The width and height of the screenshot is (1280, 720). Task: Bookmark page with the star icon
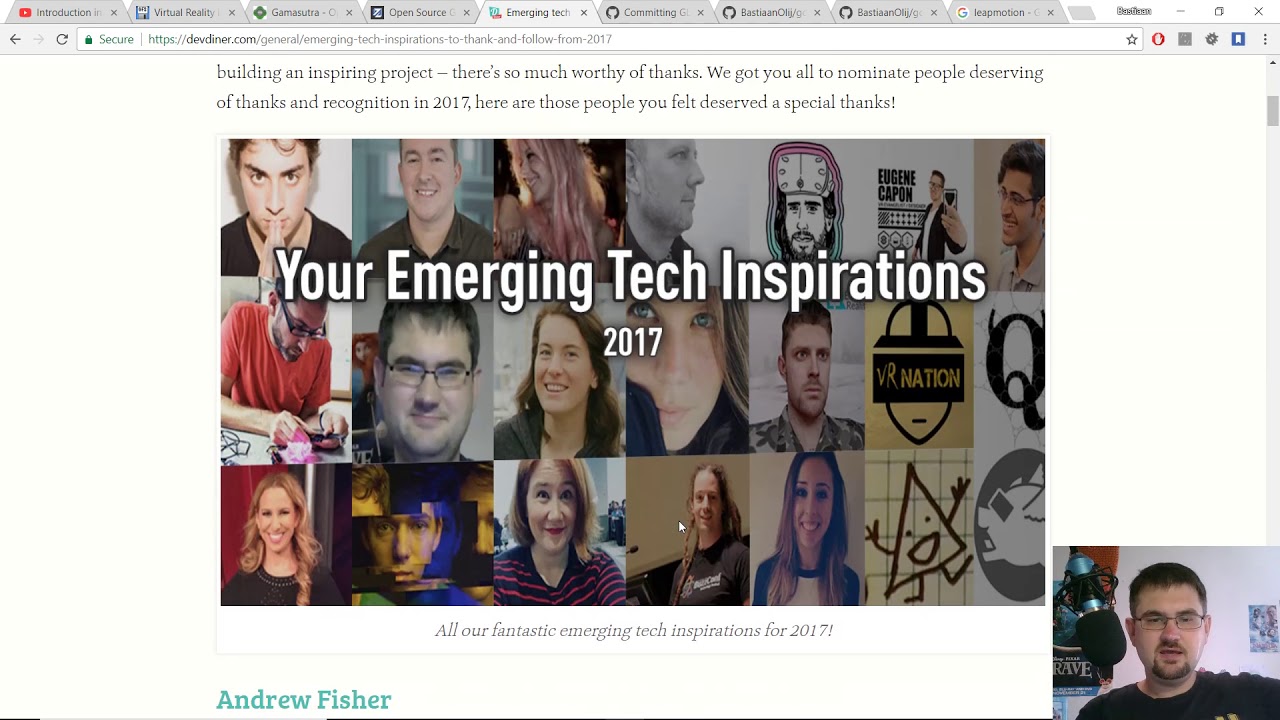coord(1132,39)
